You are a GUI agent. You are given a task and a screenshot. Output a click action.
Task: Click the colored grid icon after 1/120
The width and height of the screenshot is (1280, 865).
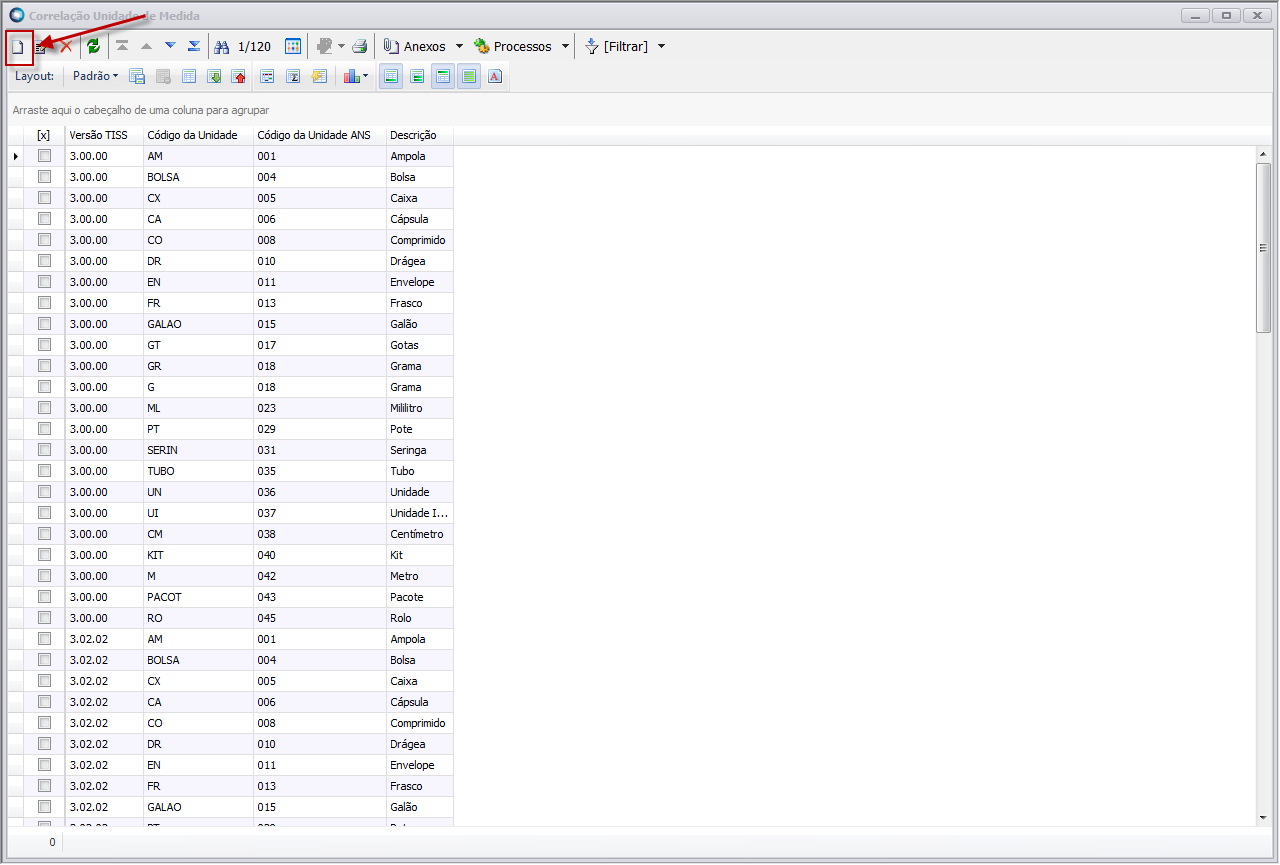pyautogui.click(x=293, y=46)
